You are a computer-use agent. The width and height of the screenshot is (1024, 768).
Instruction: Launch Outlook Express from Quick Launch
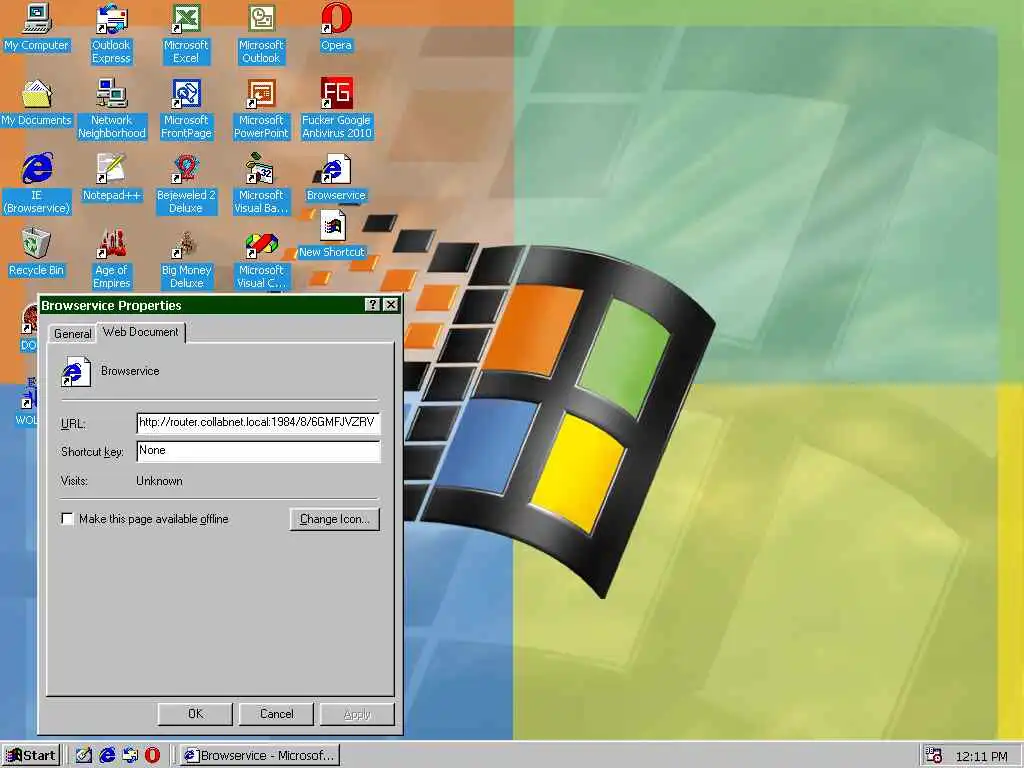[130, 756]
